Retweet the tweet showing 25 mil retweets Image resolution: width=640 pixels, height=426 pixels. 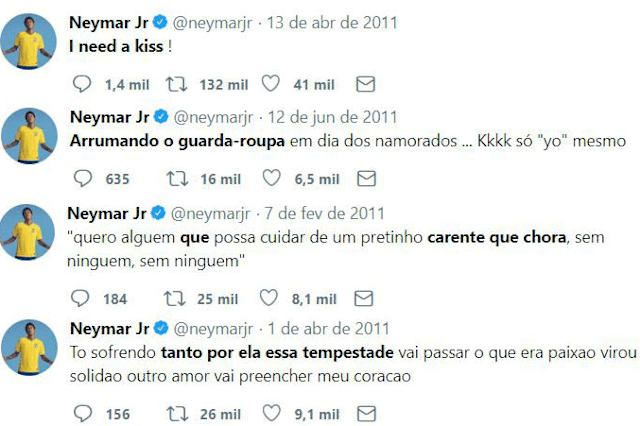(174, 298)
